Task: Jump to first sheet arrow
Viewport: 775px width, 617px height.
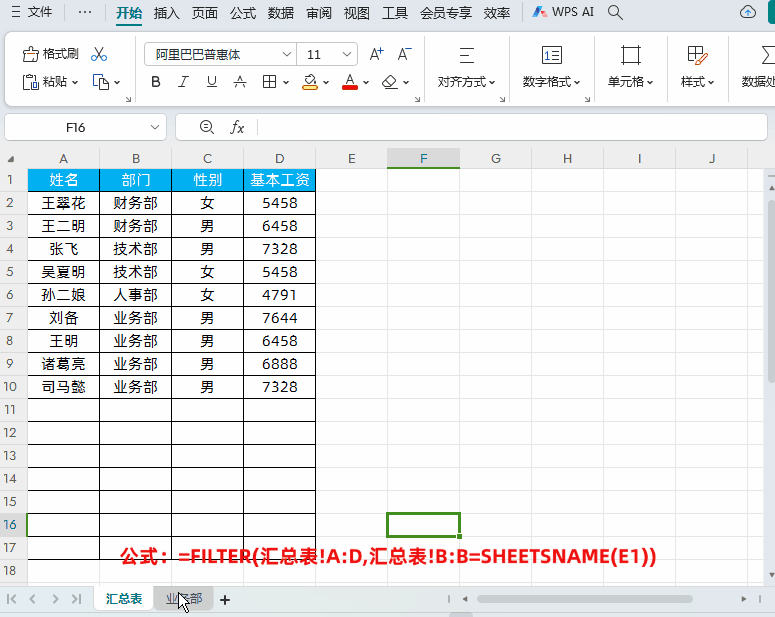Action: click(11, 599)
